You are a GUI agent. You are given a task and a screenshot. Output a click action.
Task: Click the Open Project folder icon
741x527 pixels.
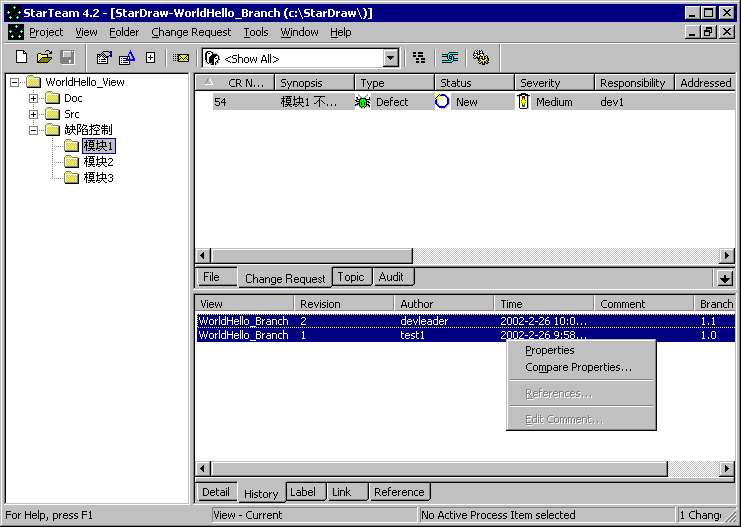click(44, 58)
